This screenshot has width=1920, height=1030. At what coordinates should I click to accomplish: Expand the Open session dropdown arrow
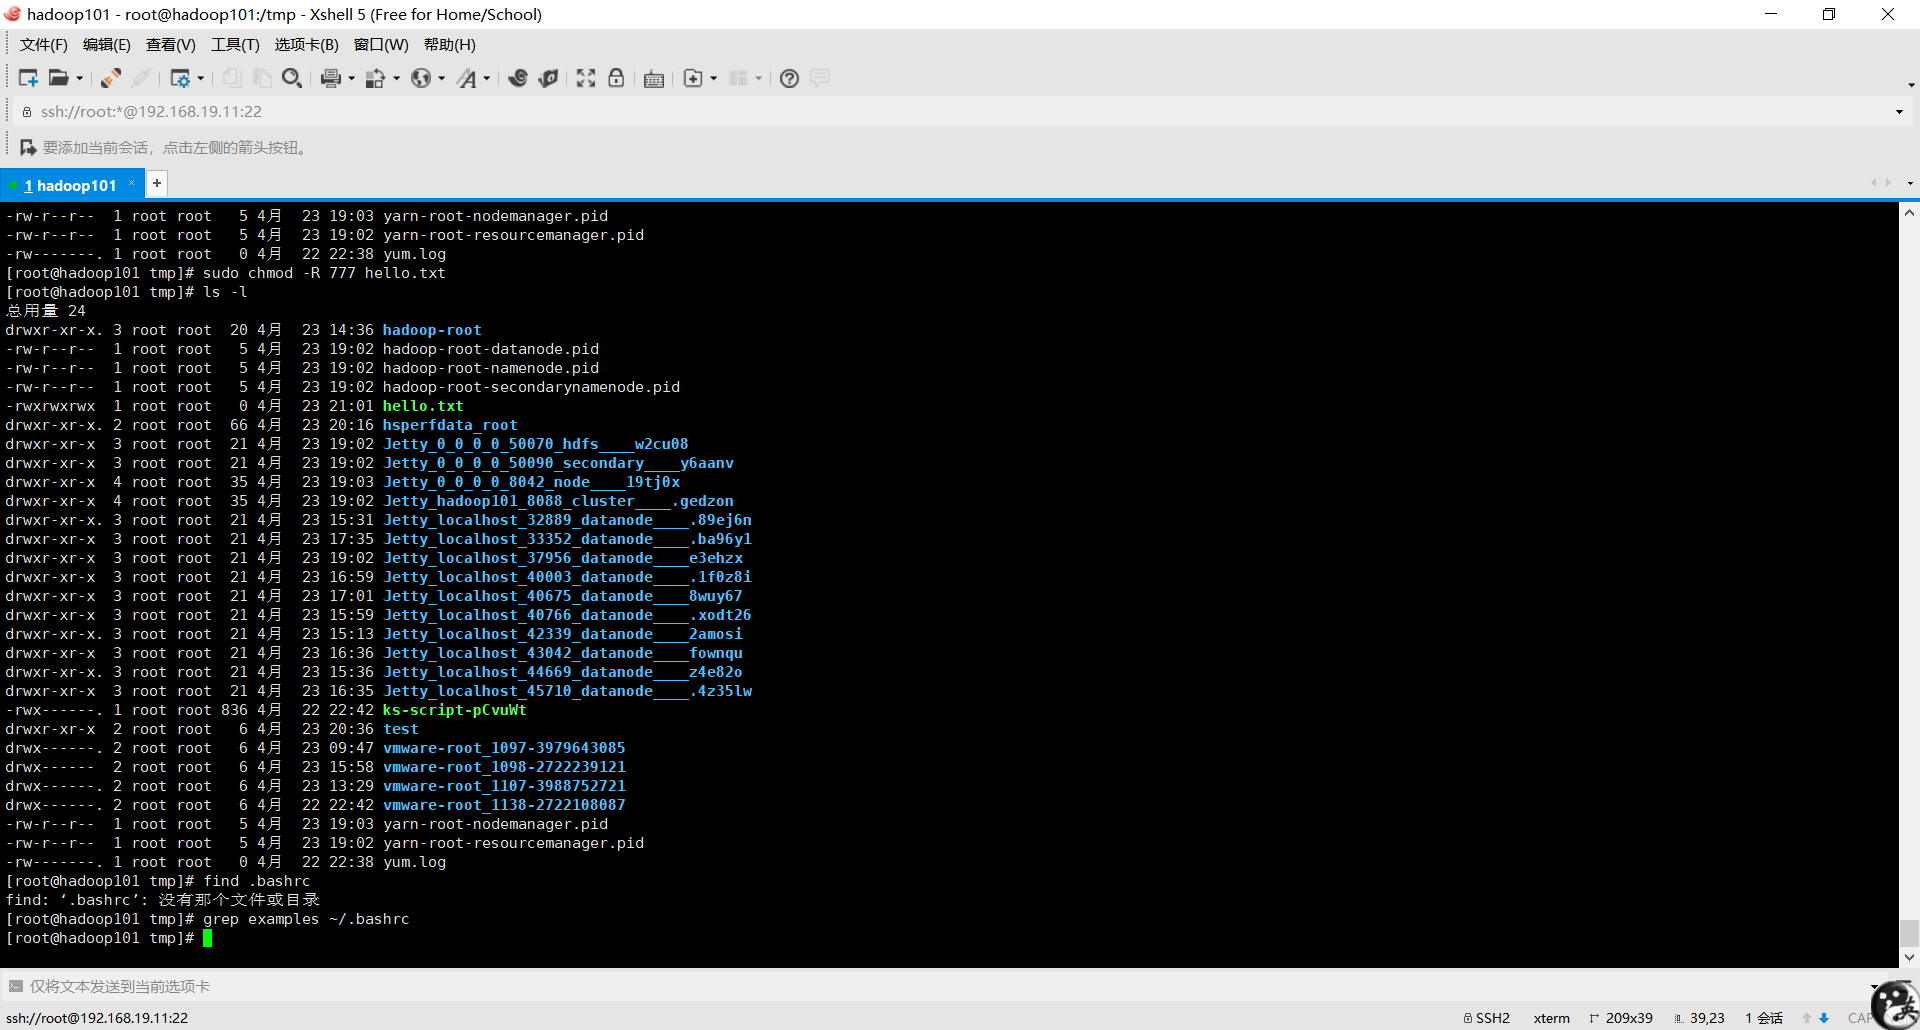[80, 78]
